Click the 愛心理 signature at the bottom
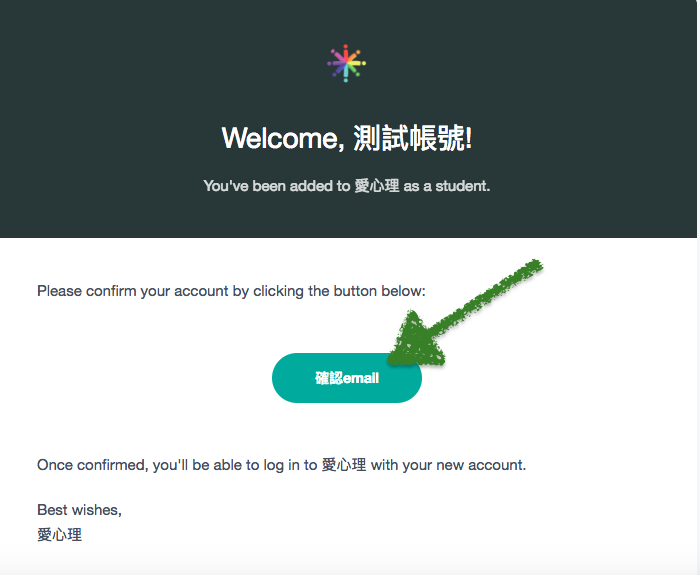Screen dimensions: 700x575 tap(59, 534)
